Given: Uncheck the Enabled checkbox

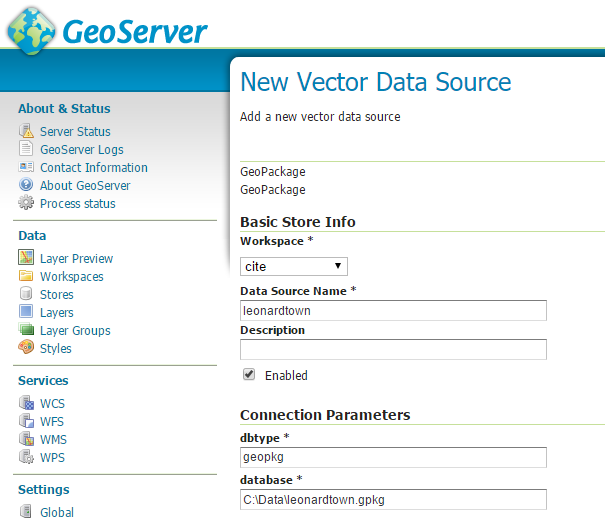Looking at the screenshot, I should click(x=249, y=374).
